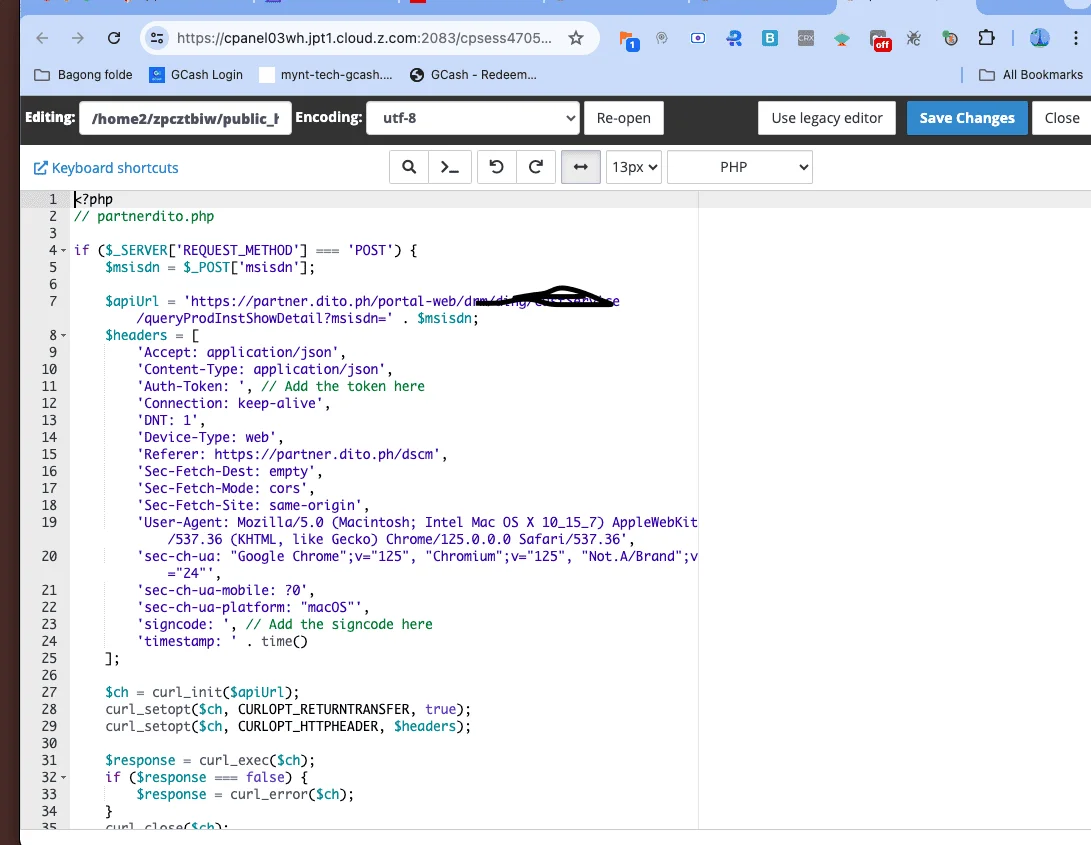Screen dimensions: 1091x845
Task: Open the utf-8 Encoding dropdown
Action: tap(473, 118)
